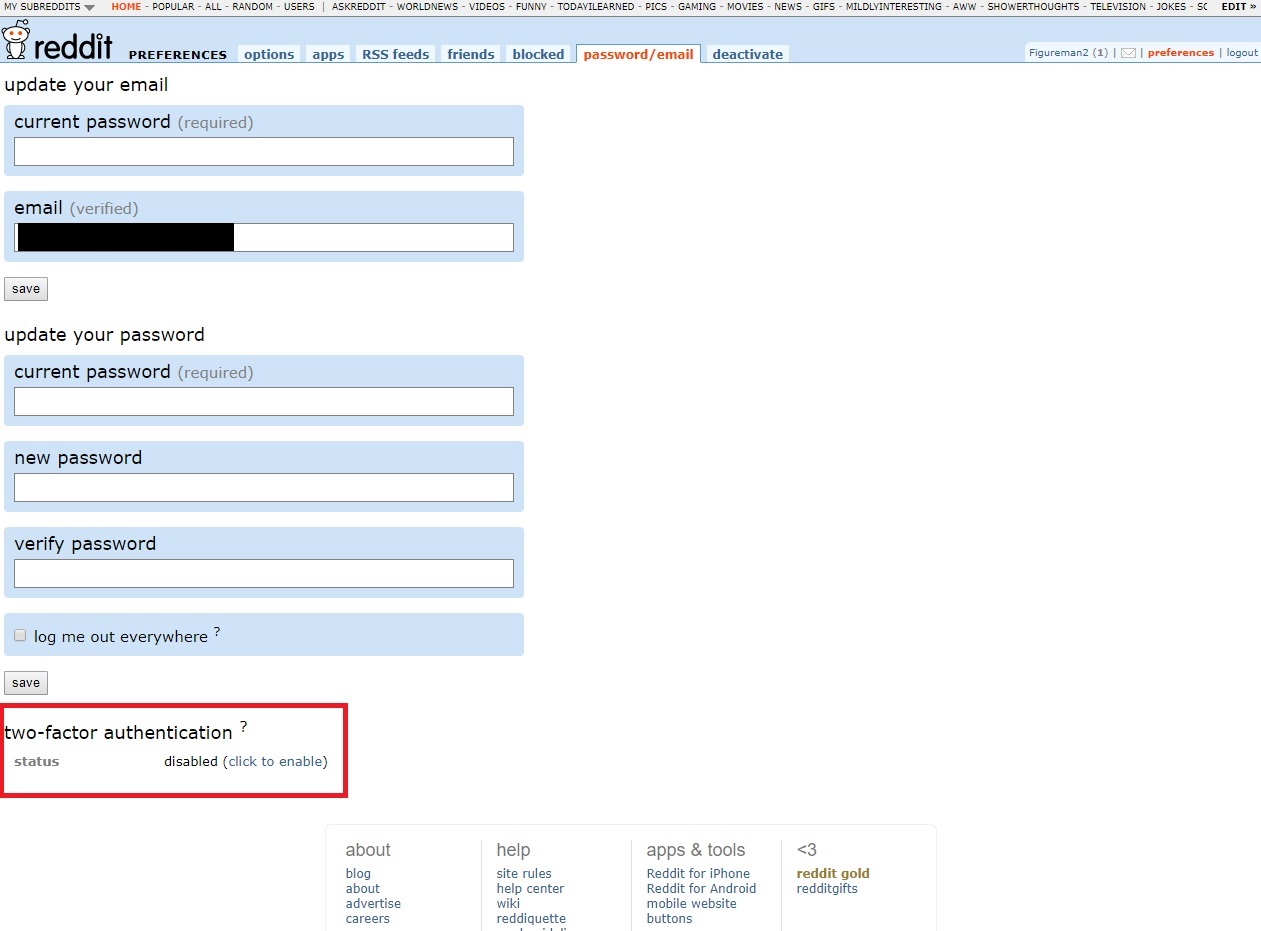
Task: Visit the MILDLYINTERESTING subreddit link
Action: pyautogui.click(x=894, y=7)
